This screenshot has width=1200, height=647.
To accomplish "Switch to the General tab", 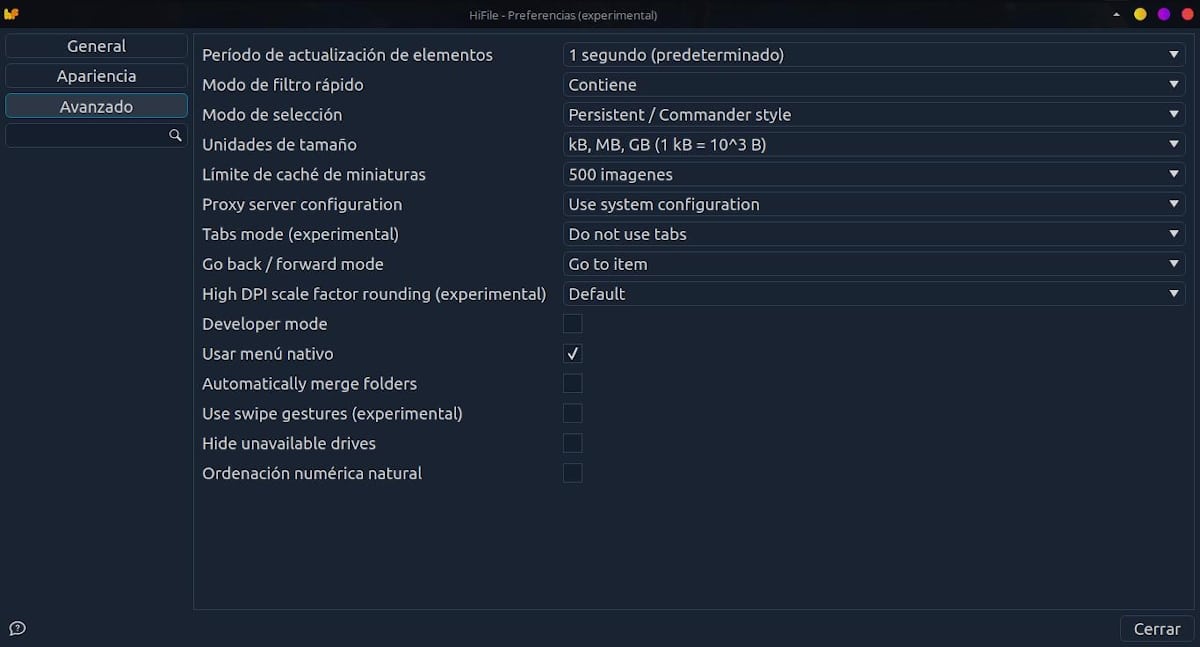I will point(96,46).
